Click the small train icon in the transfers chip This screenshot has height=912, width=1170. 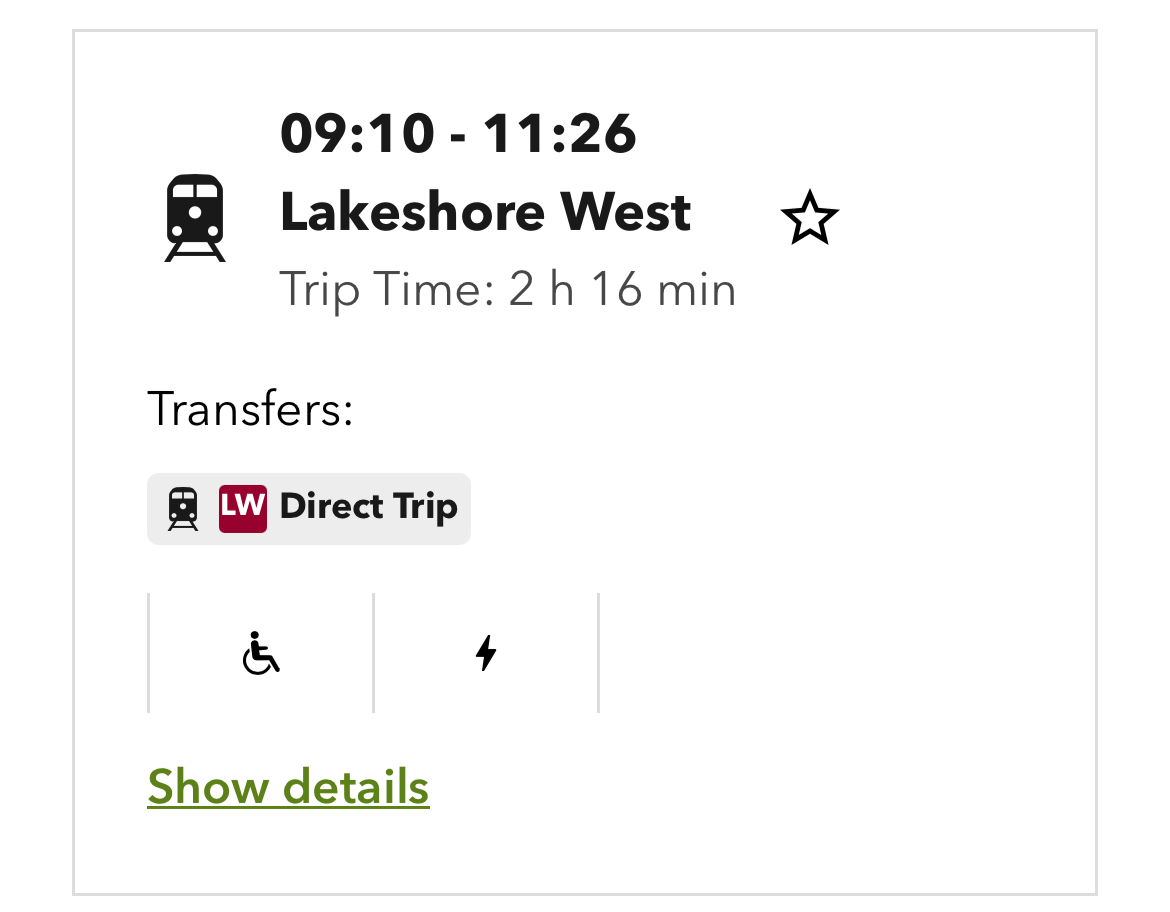[183, 508]
